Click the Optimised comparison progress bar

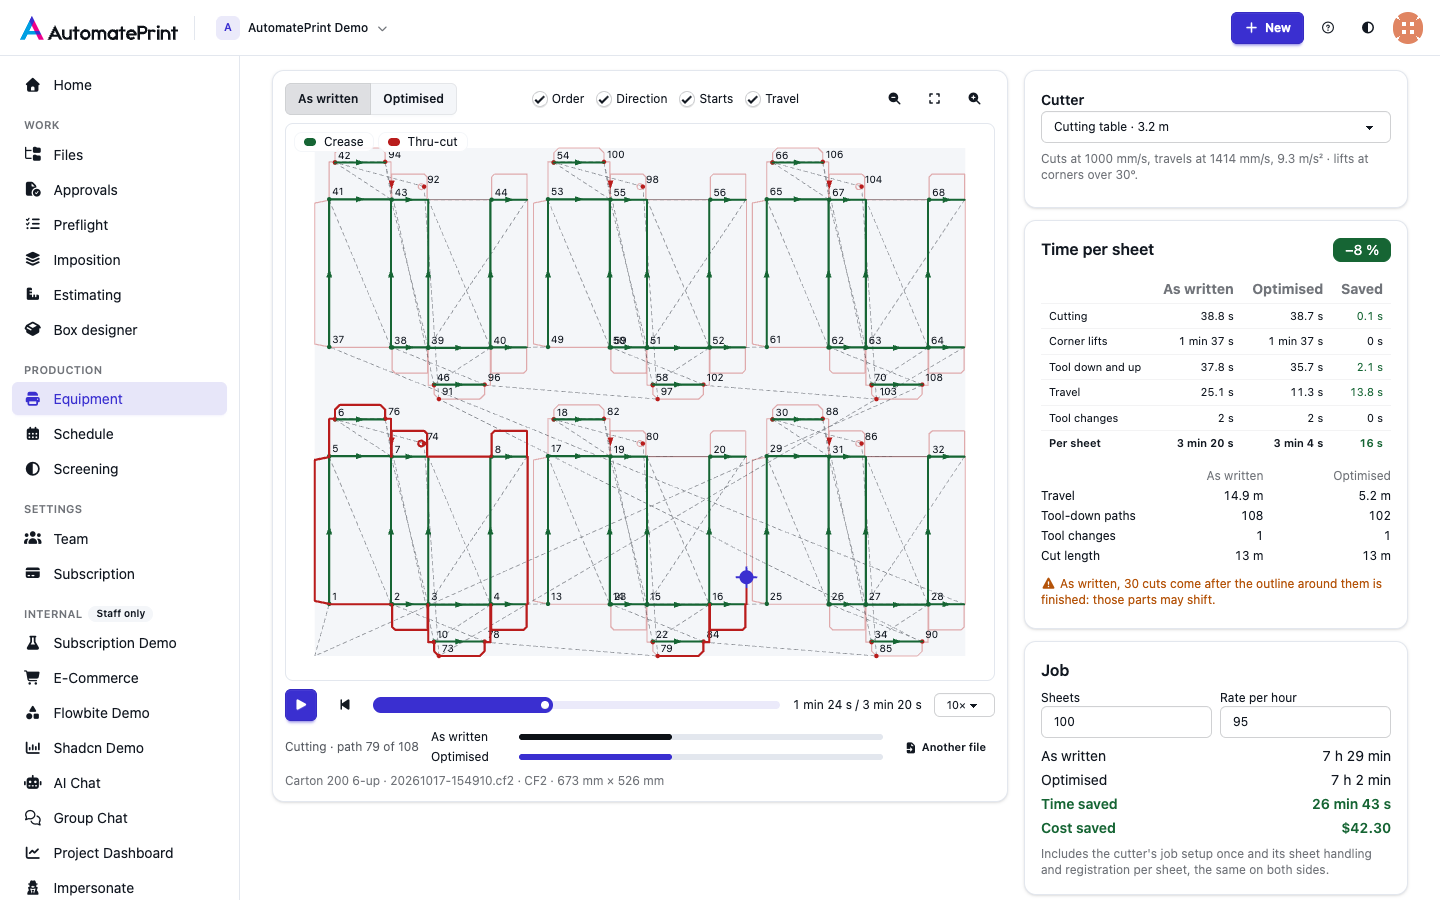coord(701,757)
